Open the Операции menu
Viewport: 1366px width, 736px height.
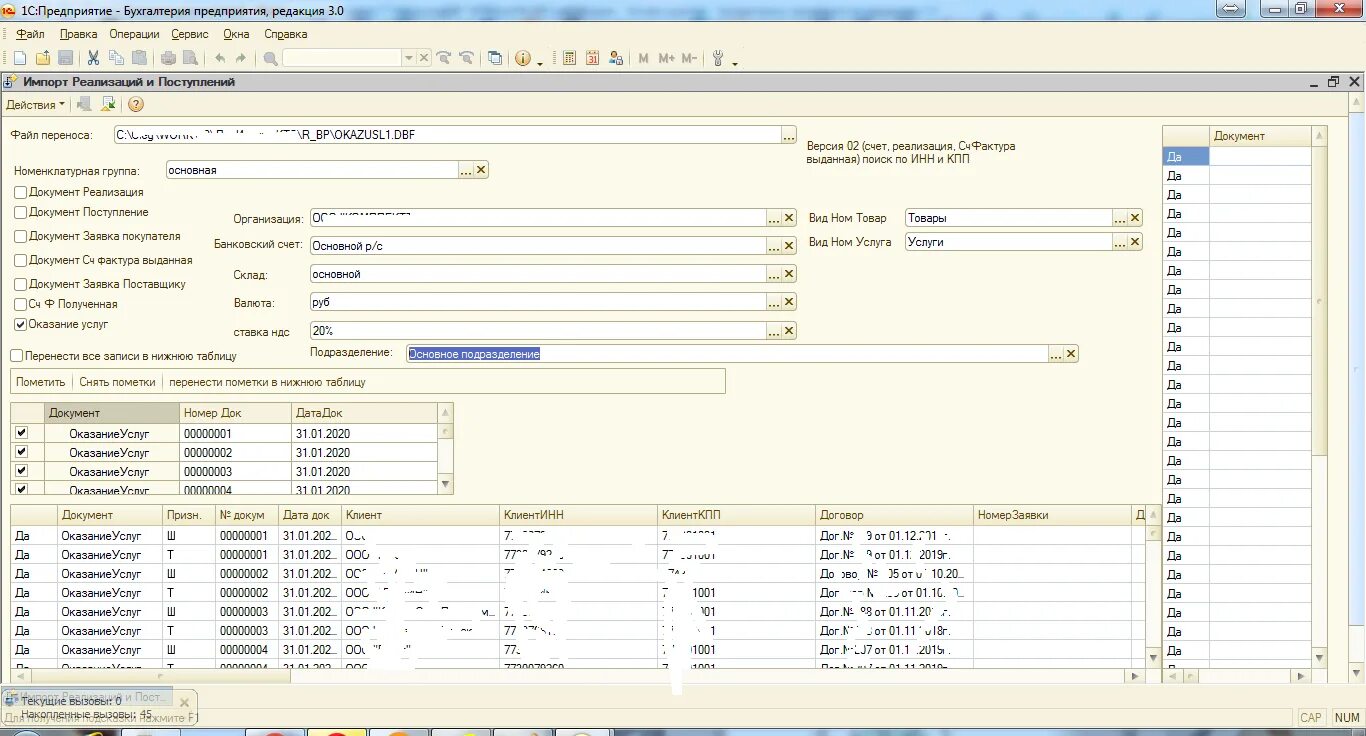[x=134, y=34]
